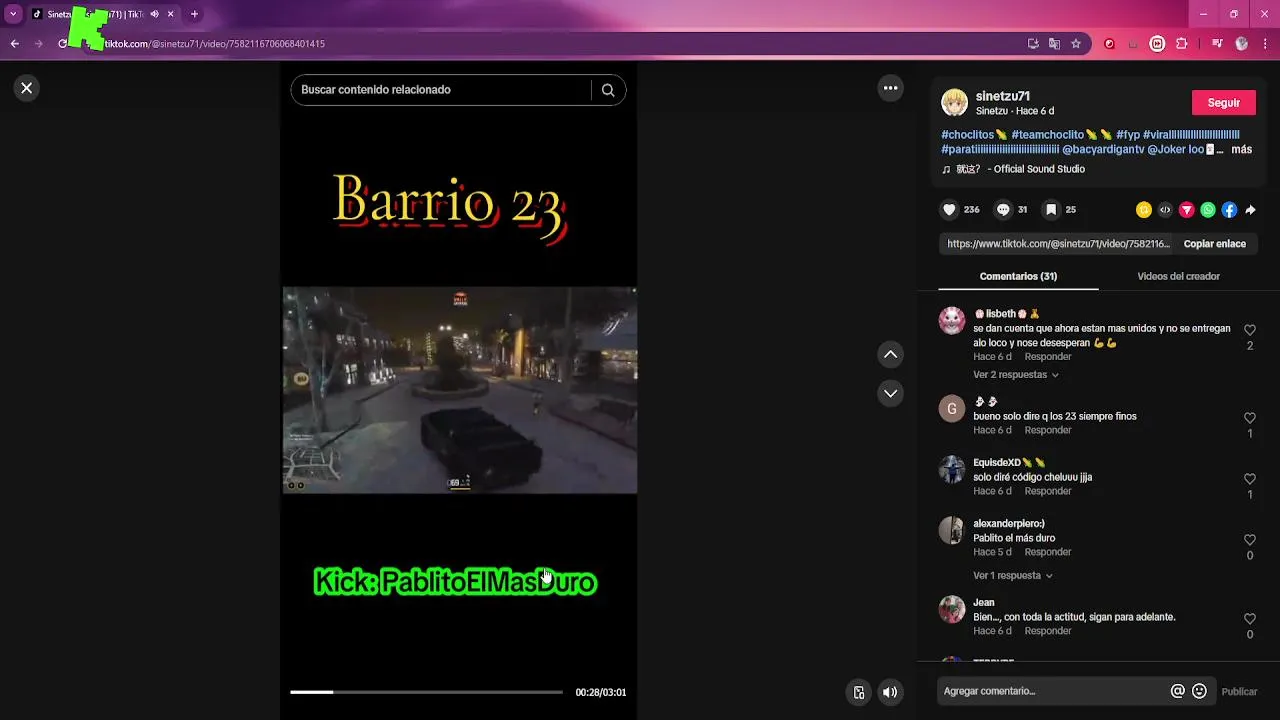Close the TikTok video viewer
Viewport: 1280px width, 720px height.
click(27, 88)
